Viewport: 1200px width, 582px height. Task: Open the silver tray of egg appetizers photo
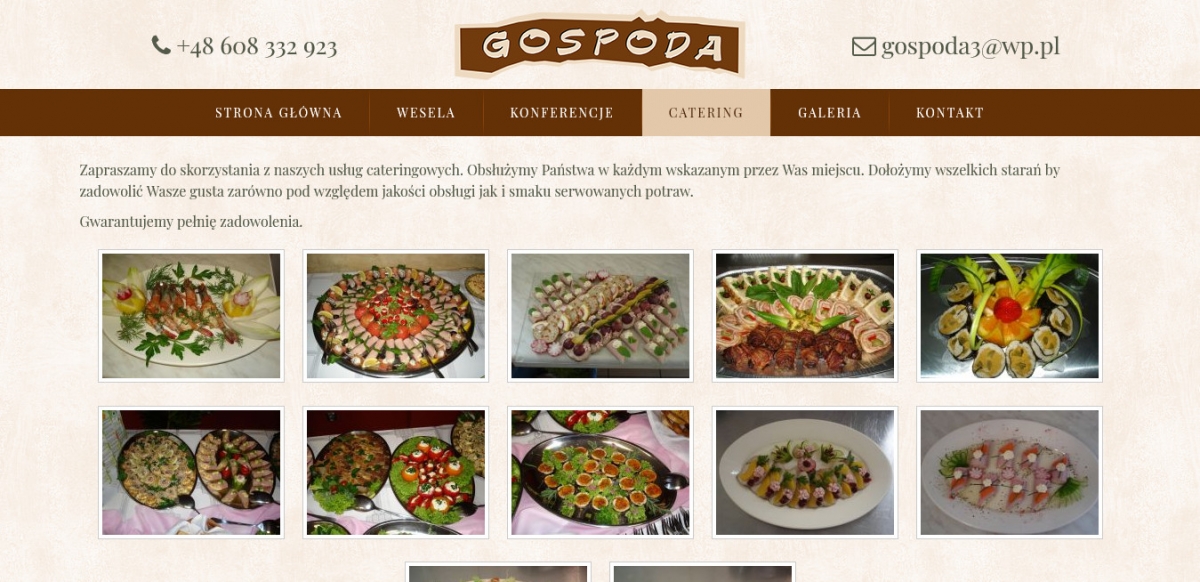[600, 472]
